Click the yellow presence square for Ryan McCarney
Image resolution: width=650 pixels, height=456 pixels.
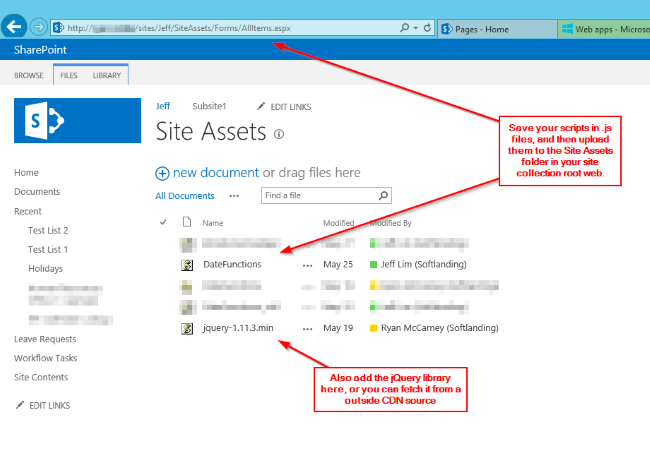tap(373, 328)
